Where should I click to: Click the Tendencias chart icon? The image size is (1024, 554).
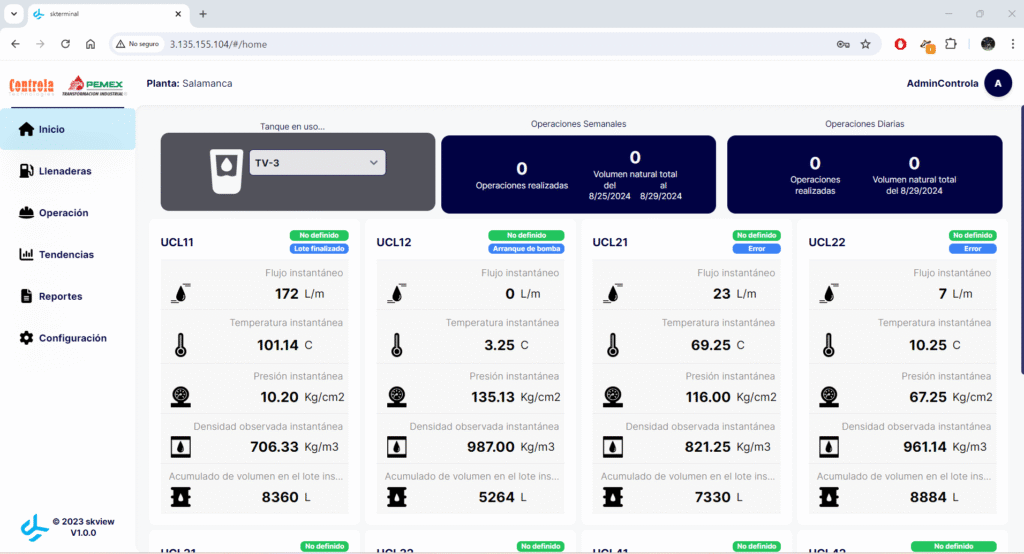click(27, 255)
